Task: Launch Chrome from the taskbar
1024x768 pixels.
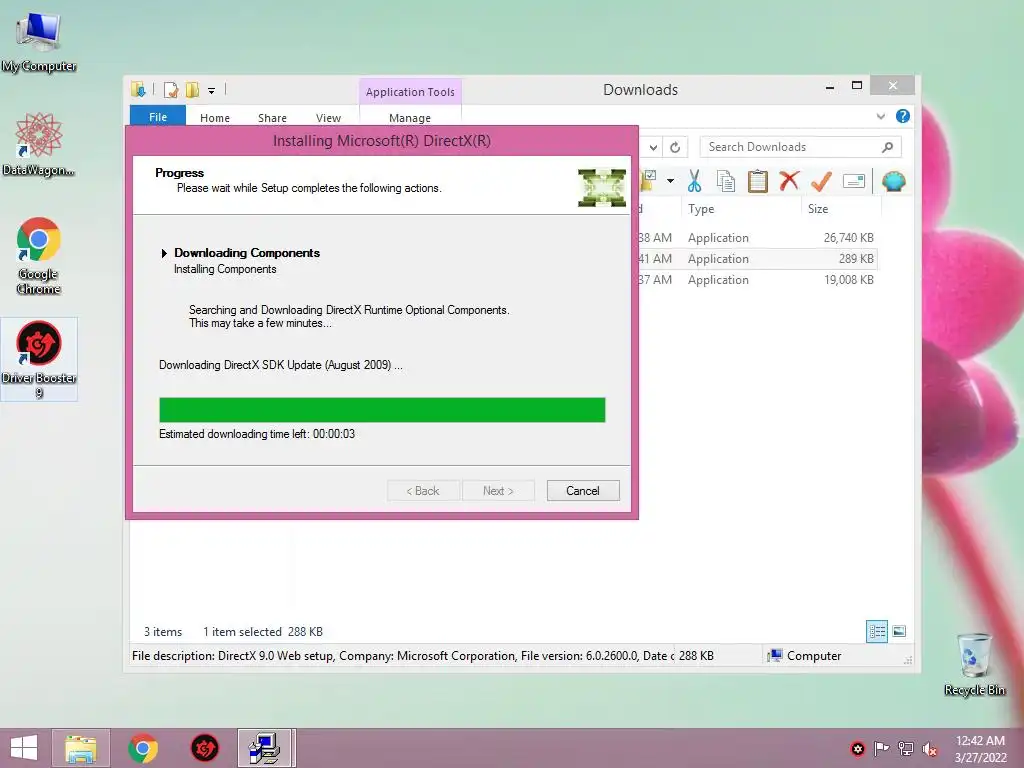Action: (x=143, y=748)
